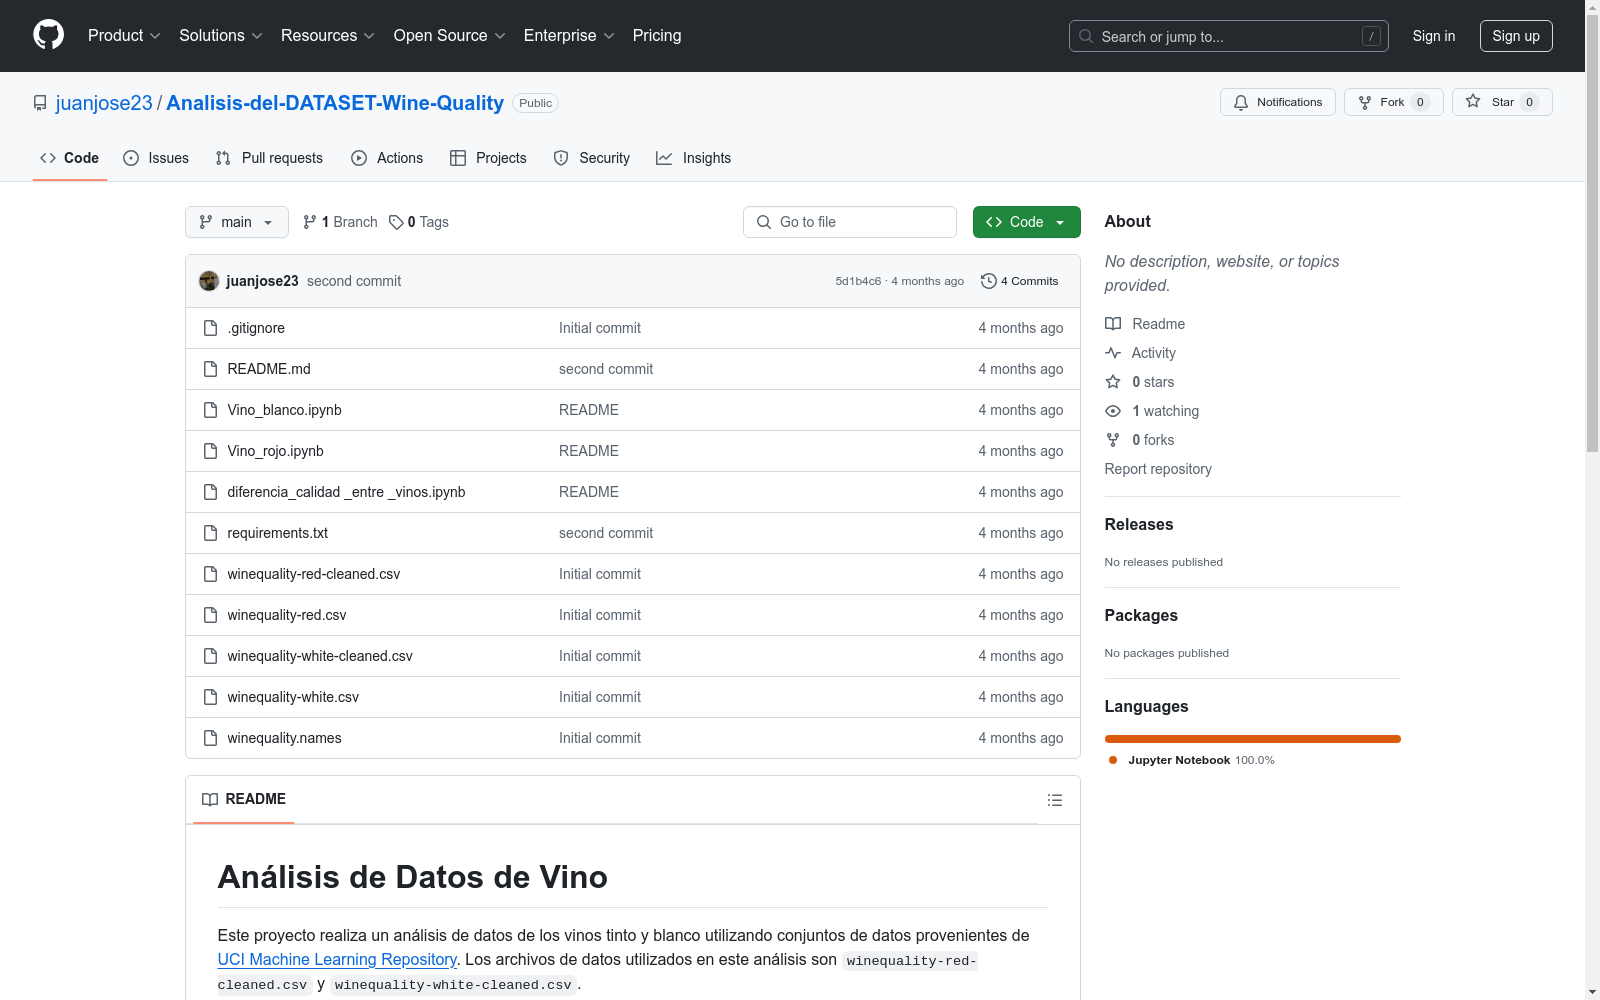Expand the Solutions menu
The image size is (1600, 1000).
pyautogui.click(x=221, y=35)
